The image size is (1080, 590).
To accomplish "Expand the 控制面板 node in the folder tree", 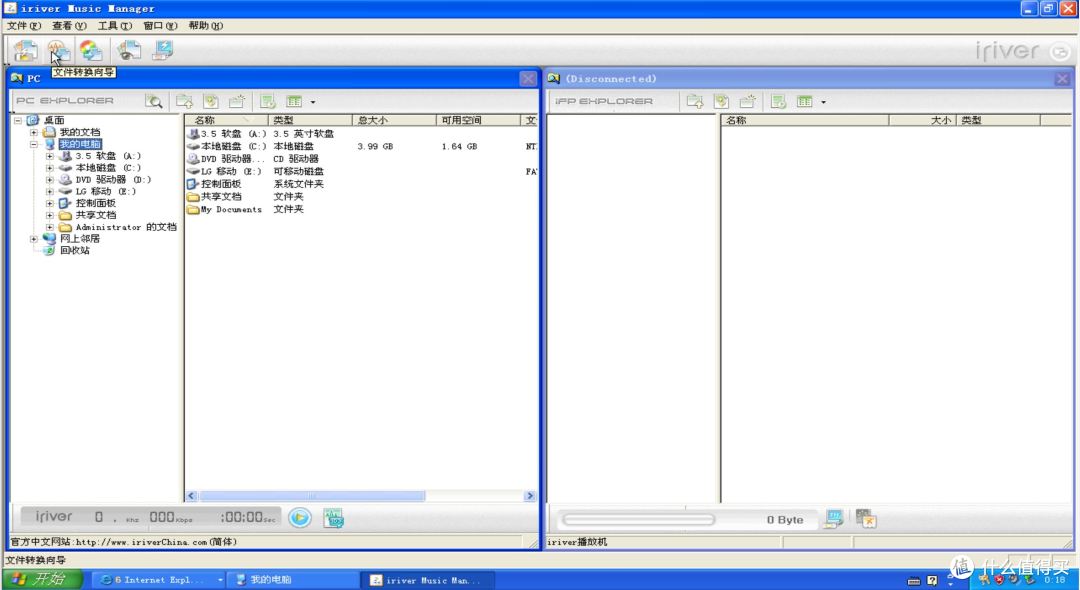I will [x=48, y=202].
